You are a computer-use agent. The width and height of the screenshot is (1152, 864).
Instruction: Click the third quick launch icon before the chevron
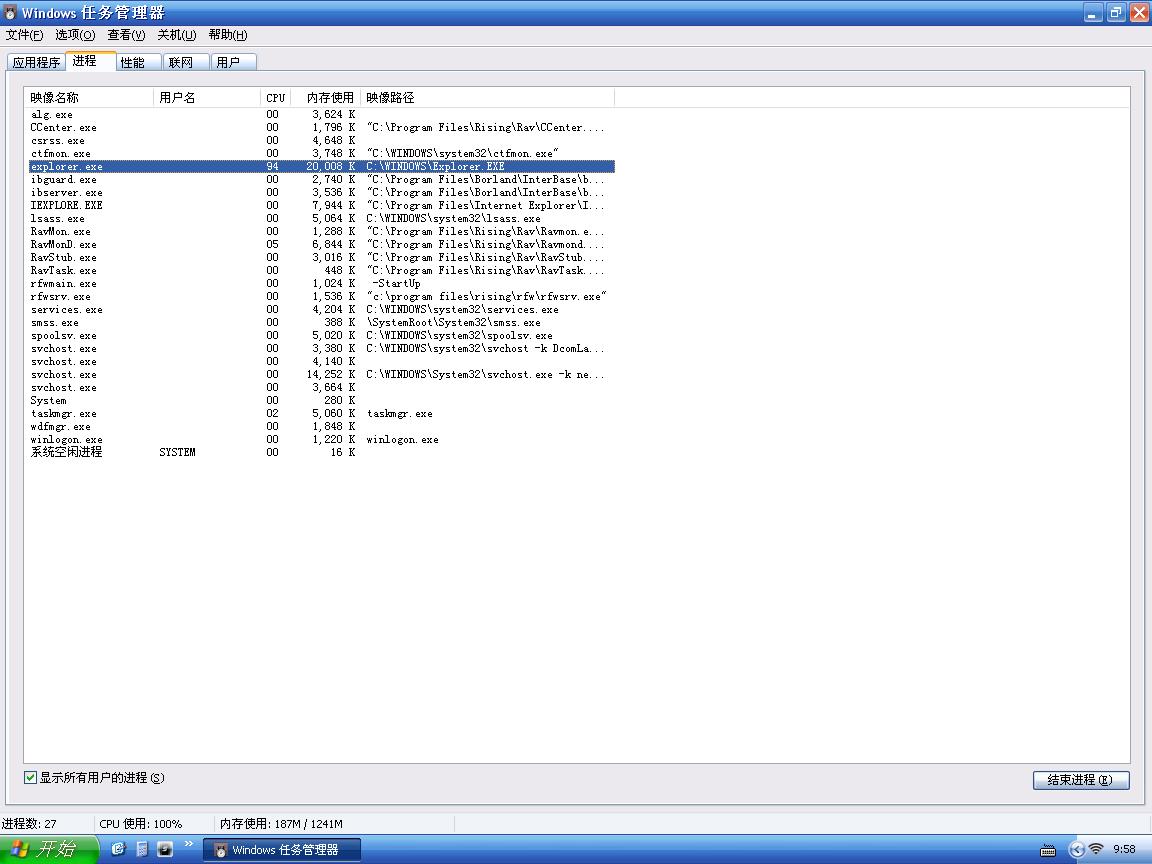coord(165,849)
